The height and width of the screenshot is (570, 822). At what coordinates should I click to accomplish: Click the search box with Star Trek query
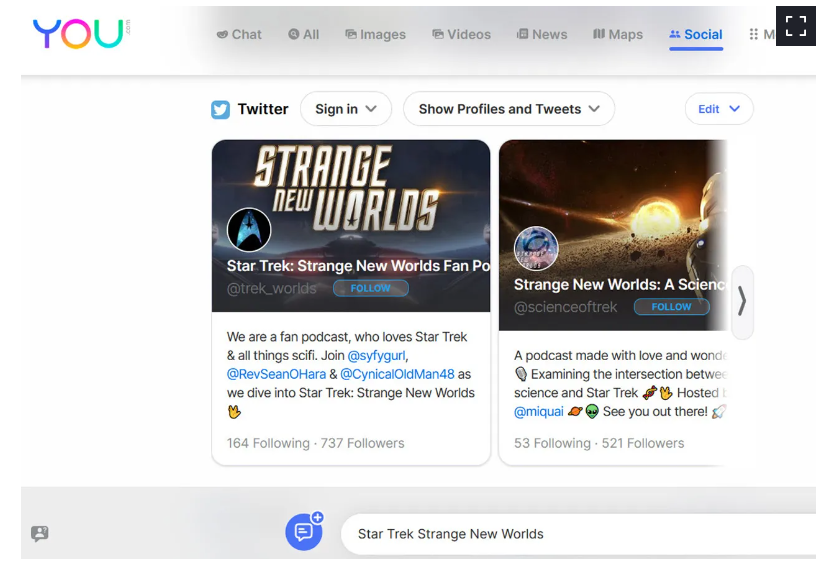pyautogui.click(x=579, y=534)
